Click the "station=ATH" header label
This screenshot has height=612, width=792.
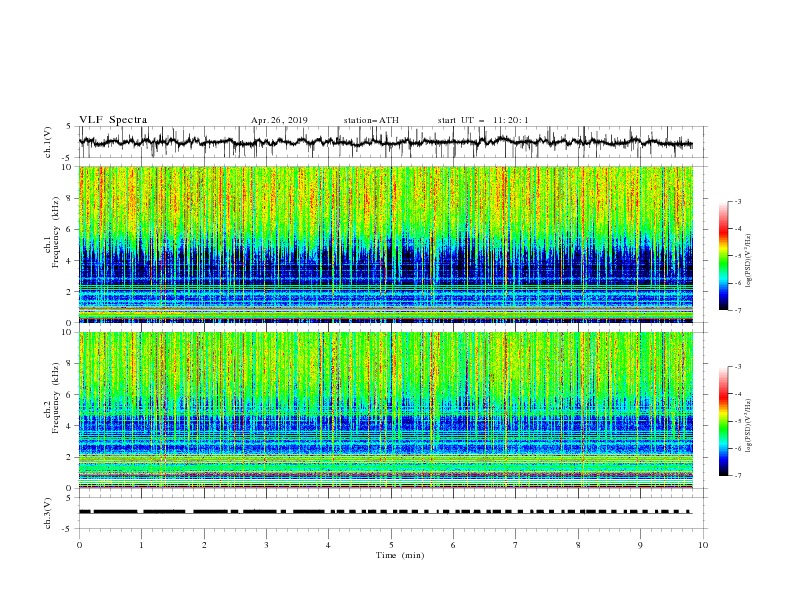371,120
